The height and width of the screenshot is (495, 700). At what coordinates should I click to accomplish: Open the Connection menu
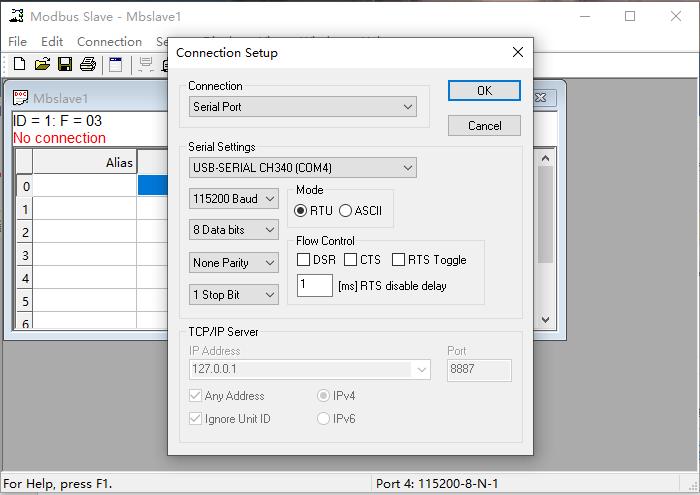(x=109, y=42)
